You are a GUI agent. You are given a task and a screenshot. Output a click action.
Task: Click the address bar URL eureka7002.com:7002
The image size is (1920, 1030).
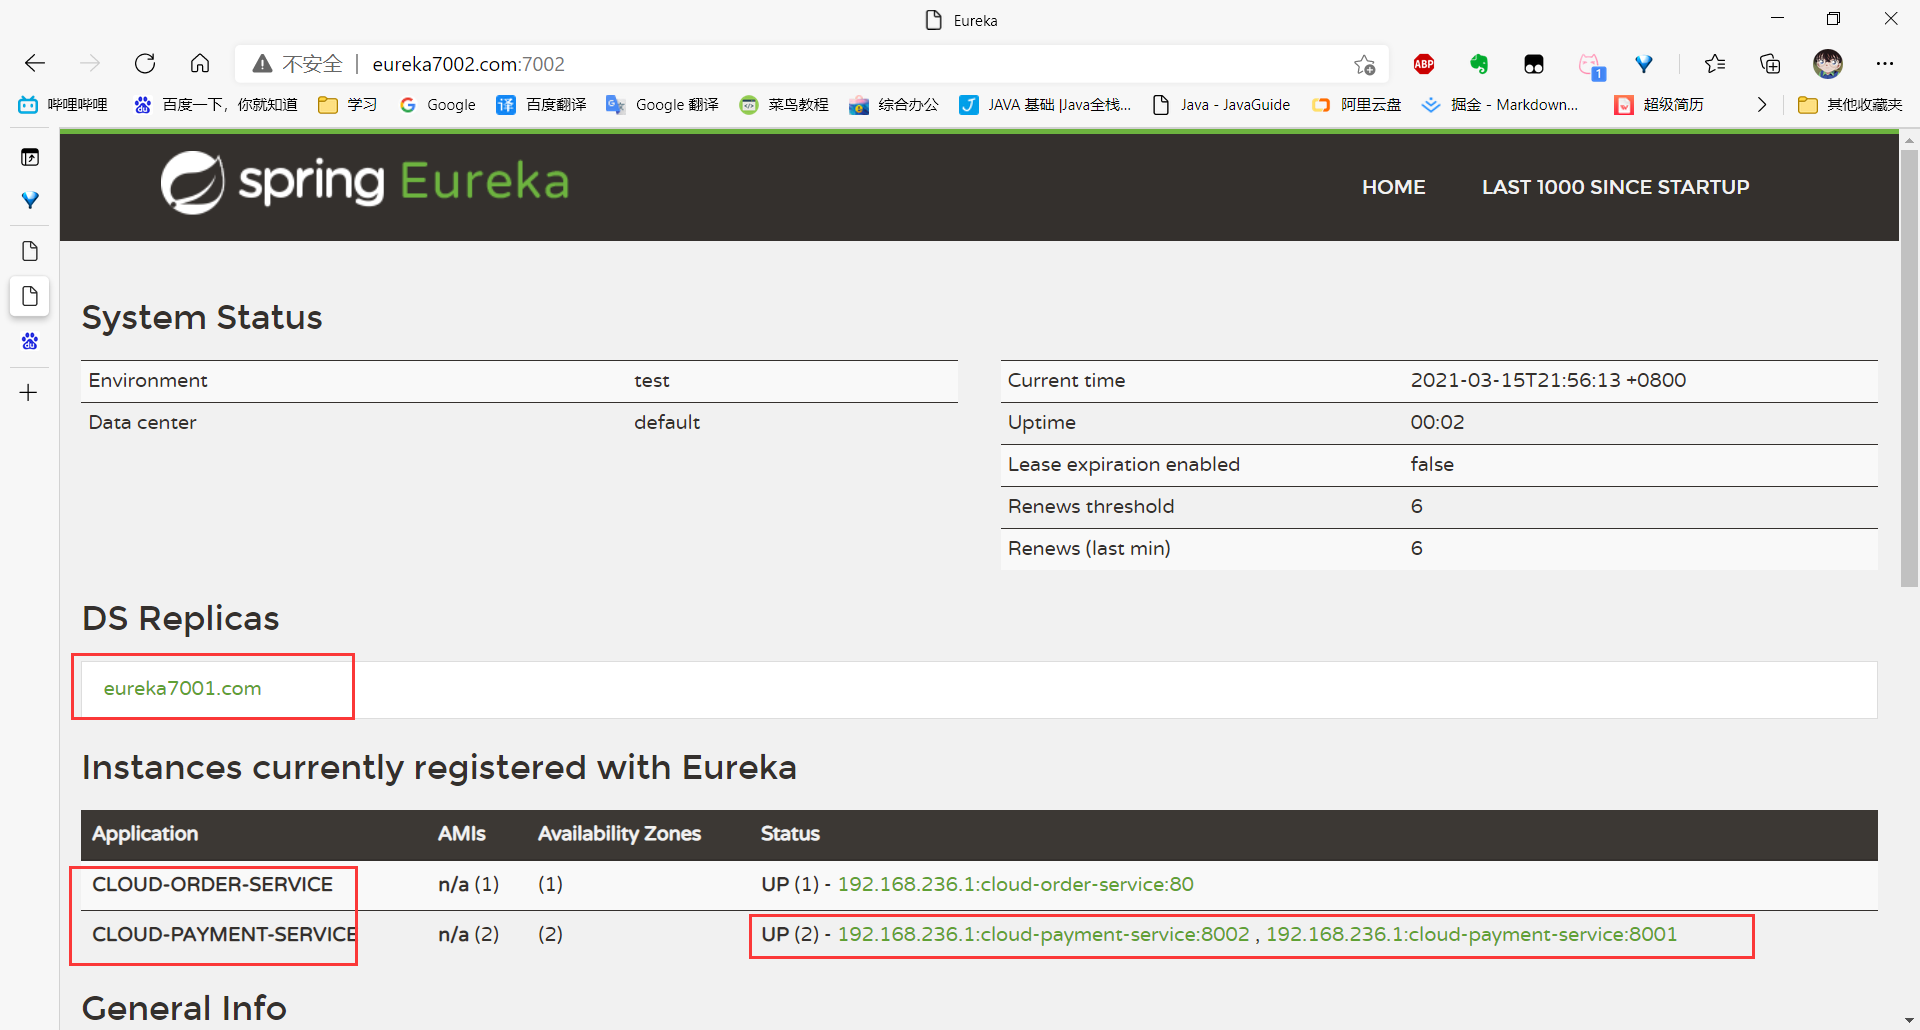(468, 64)
